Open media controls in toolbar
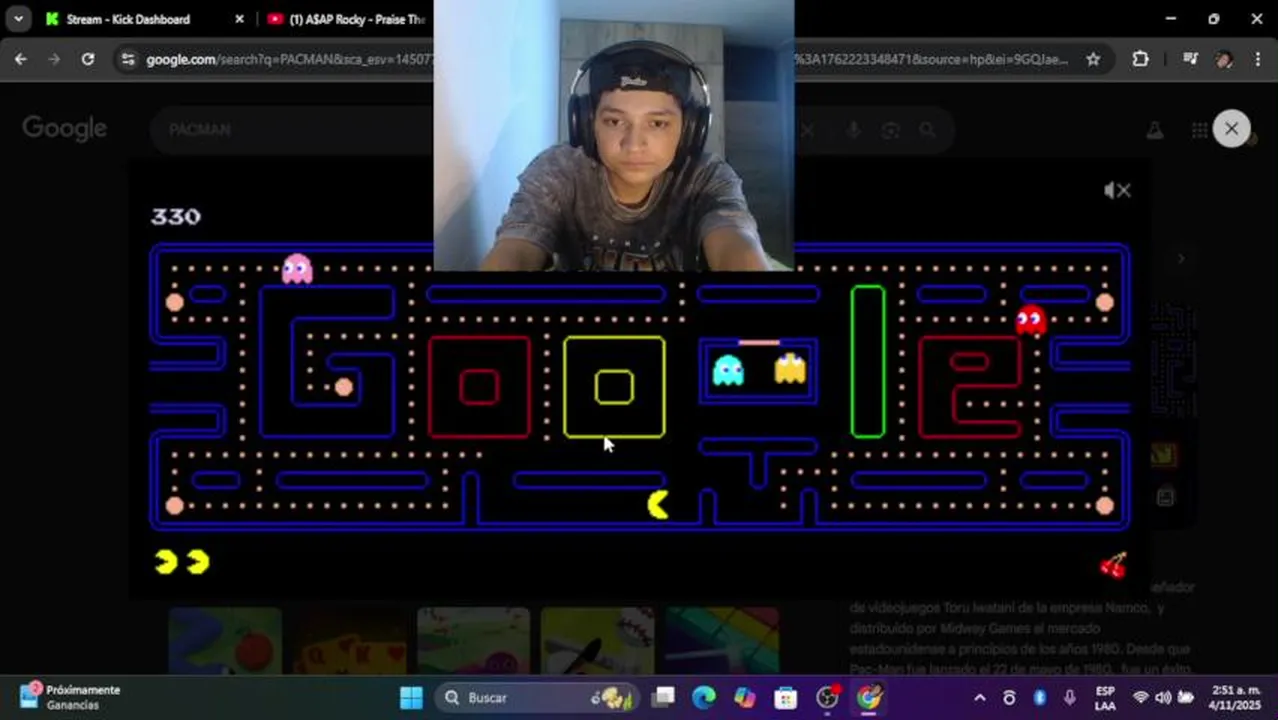Viewport: 1278px width, 720px height. pos(1190,59)
